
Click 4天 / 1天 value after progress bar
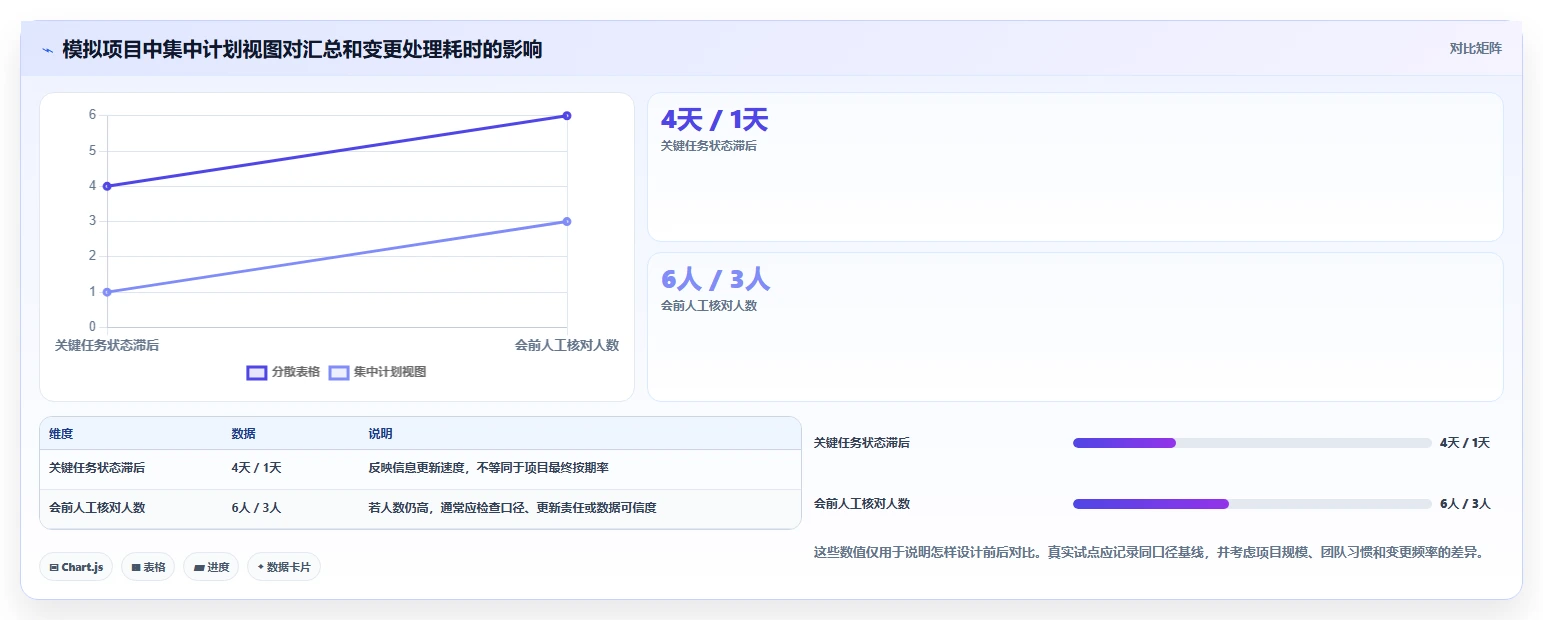click(x=1465, y=443)
